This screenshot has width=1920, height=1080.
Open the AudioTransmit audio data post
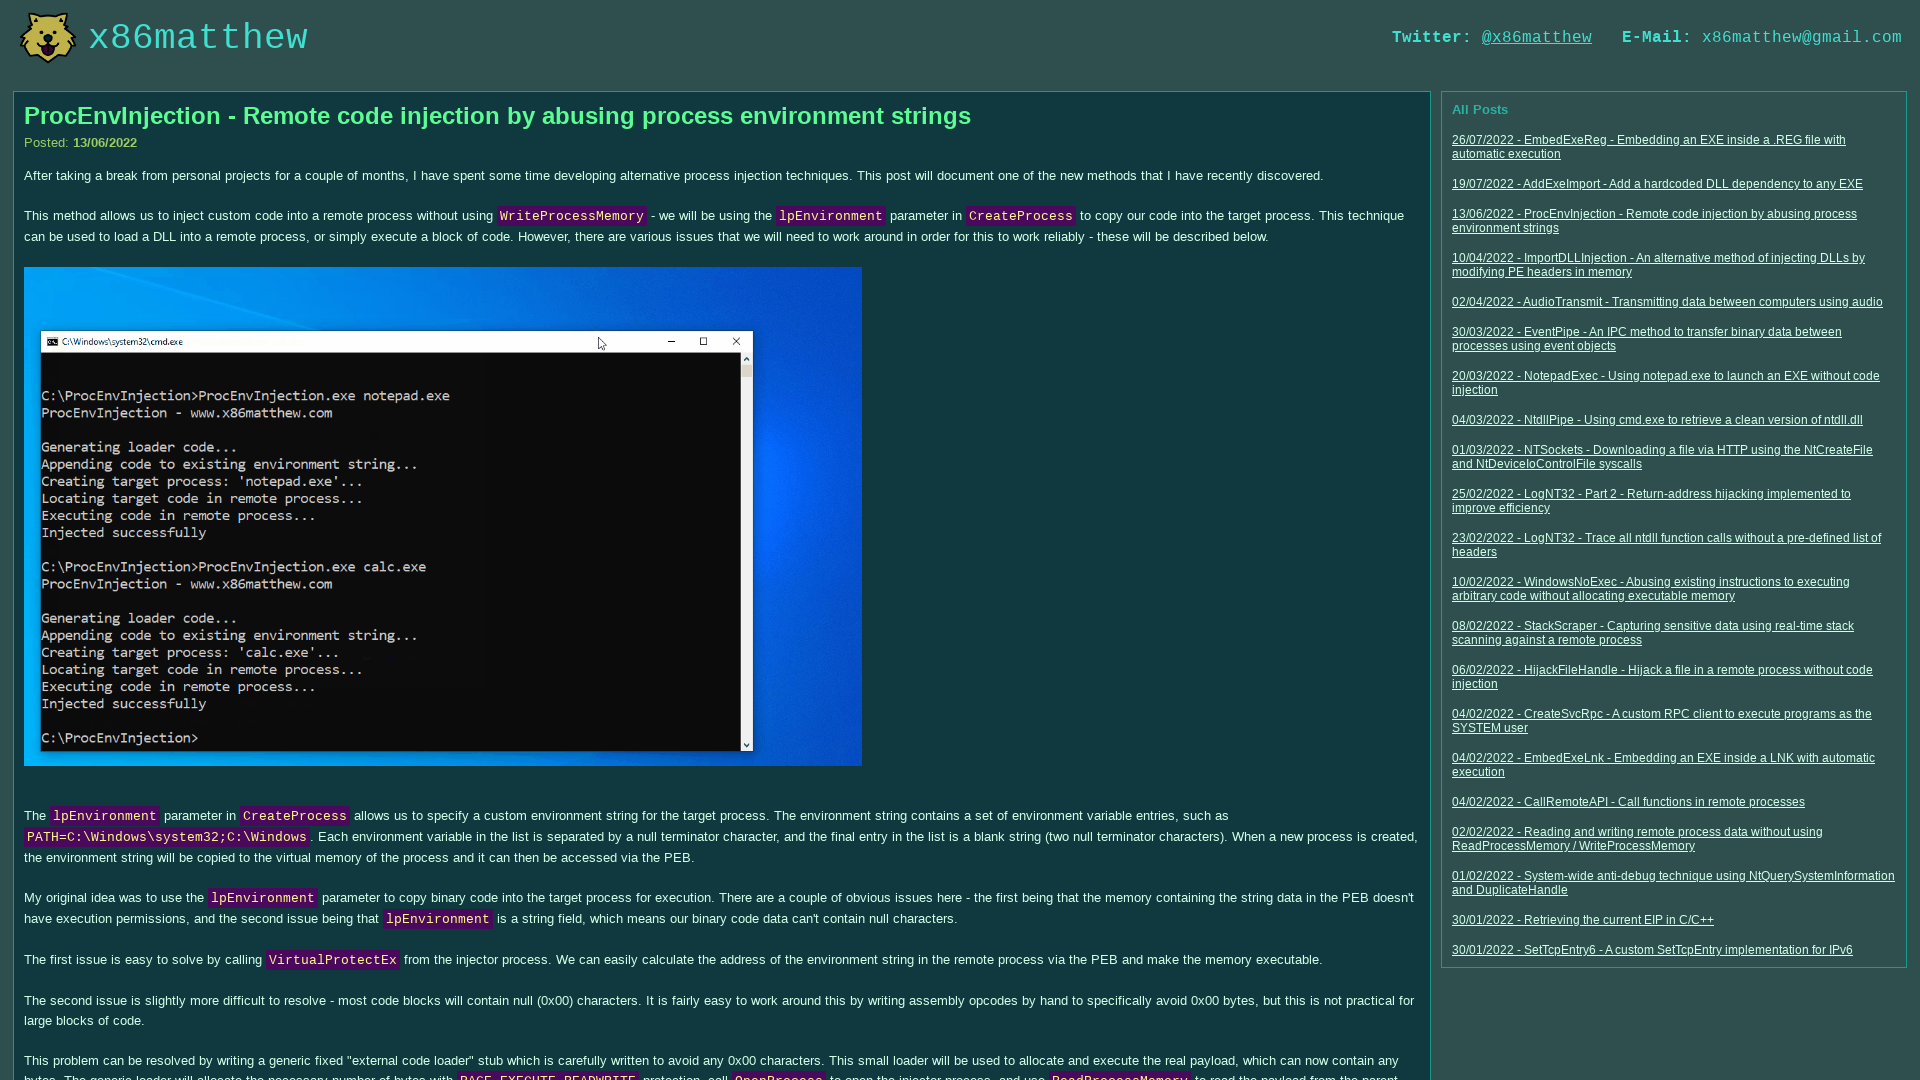(x=1666, y=302)
